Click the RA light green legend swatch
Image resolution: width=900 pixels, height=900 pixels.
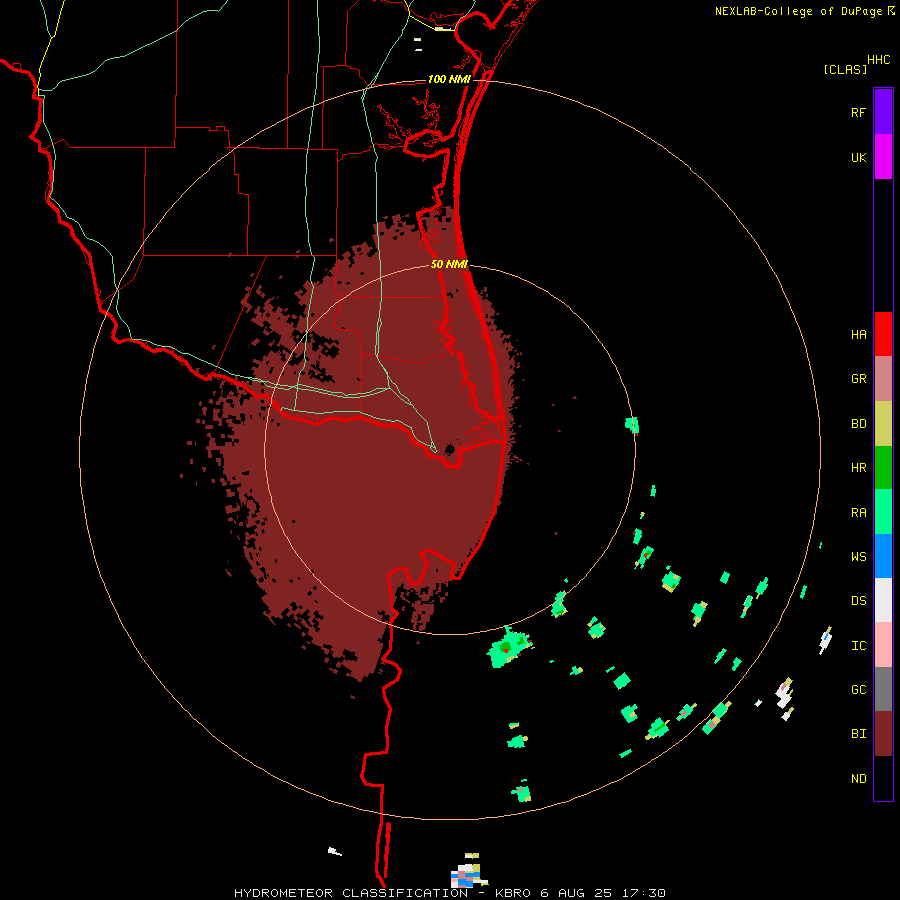(x=883, y=512)
